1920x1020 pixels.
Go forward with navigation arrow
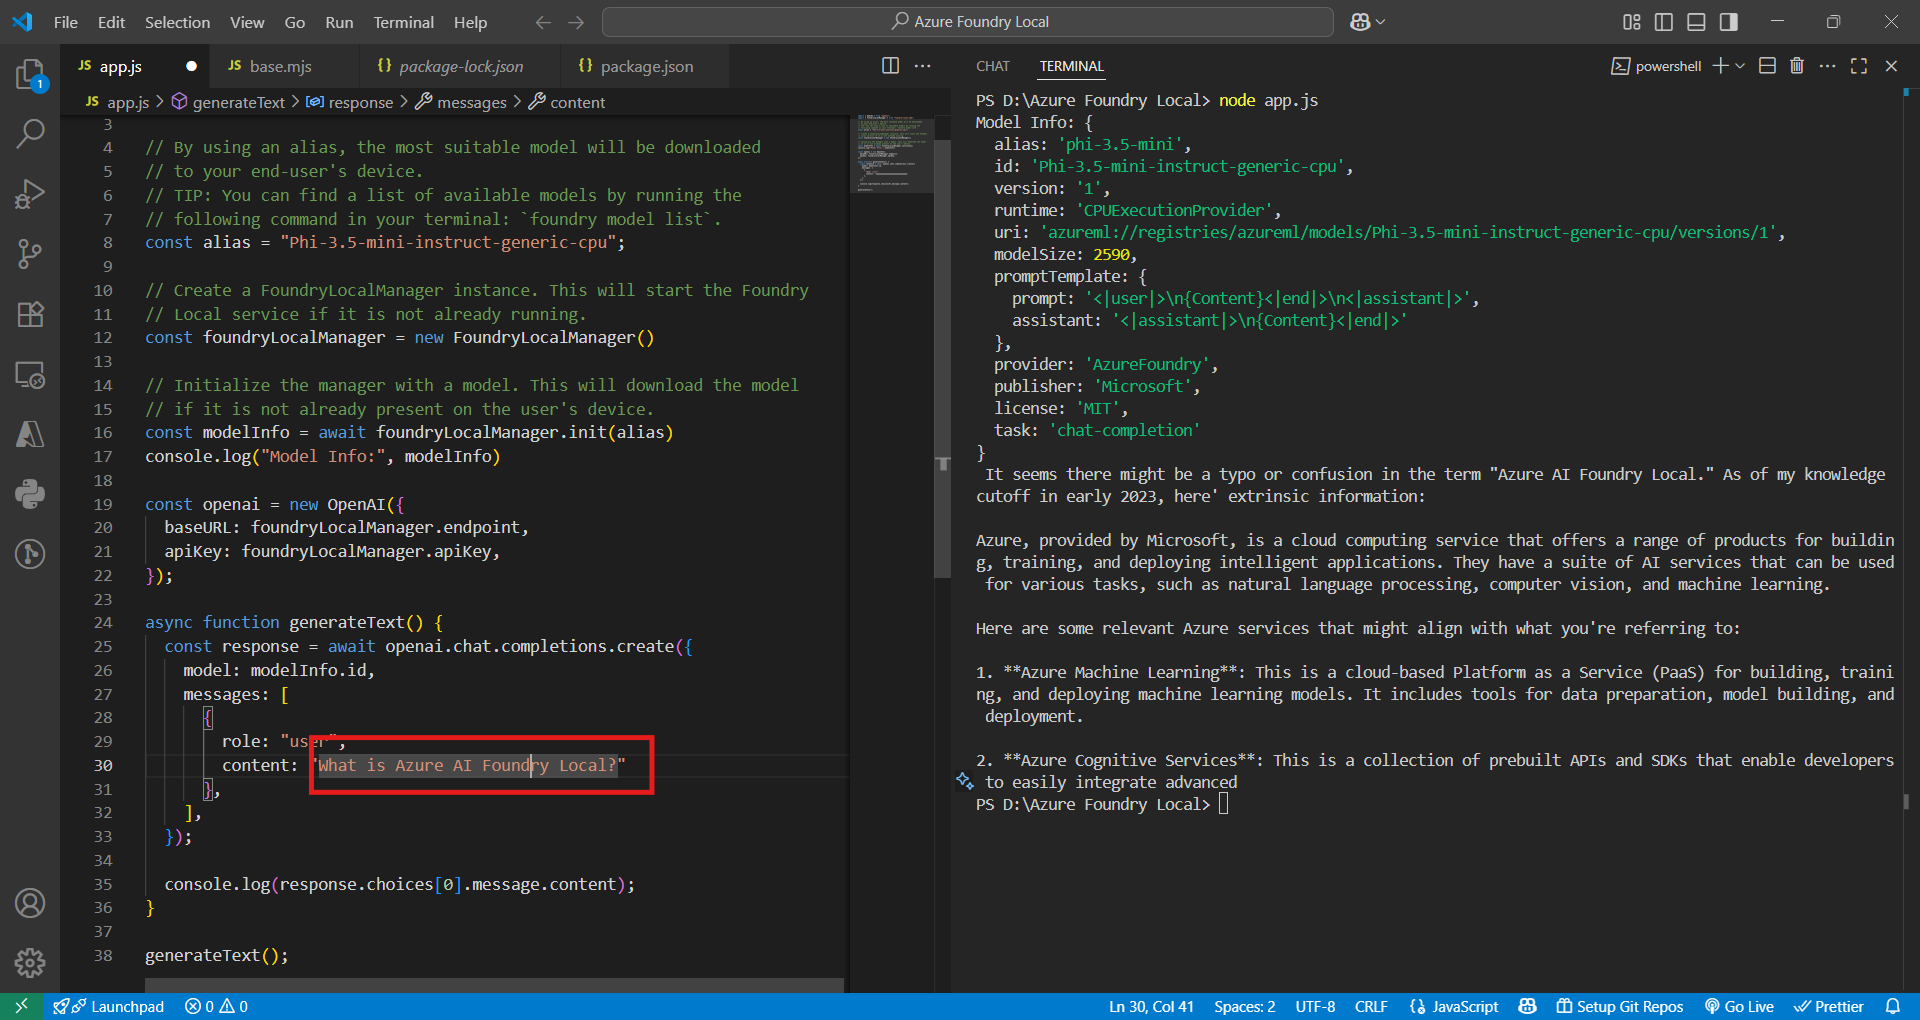click(576, 22)
